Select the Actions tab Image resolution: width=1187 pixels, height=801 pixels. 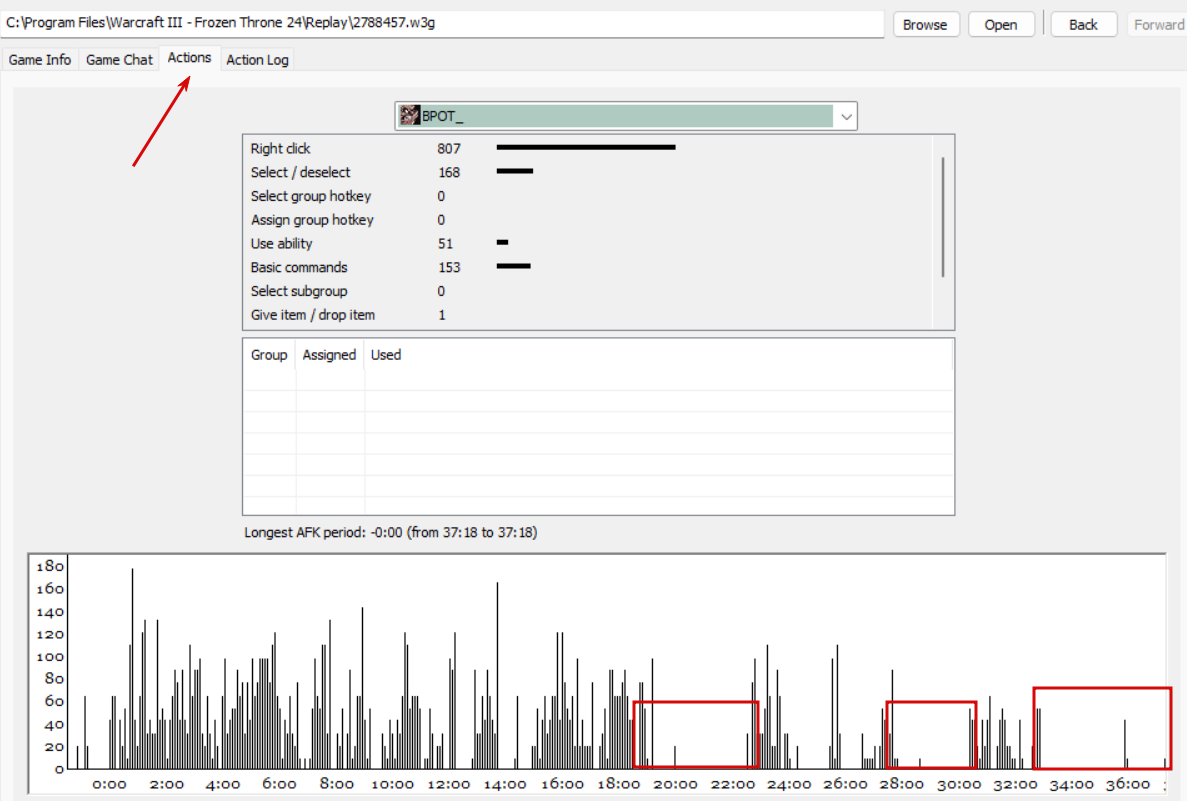pos(189,58)
